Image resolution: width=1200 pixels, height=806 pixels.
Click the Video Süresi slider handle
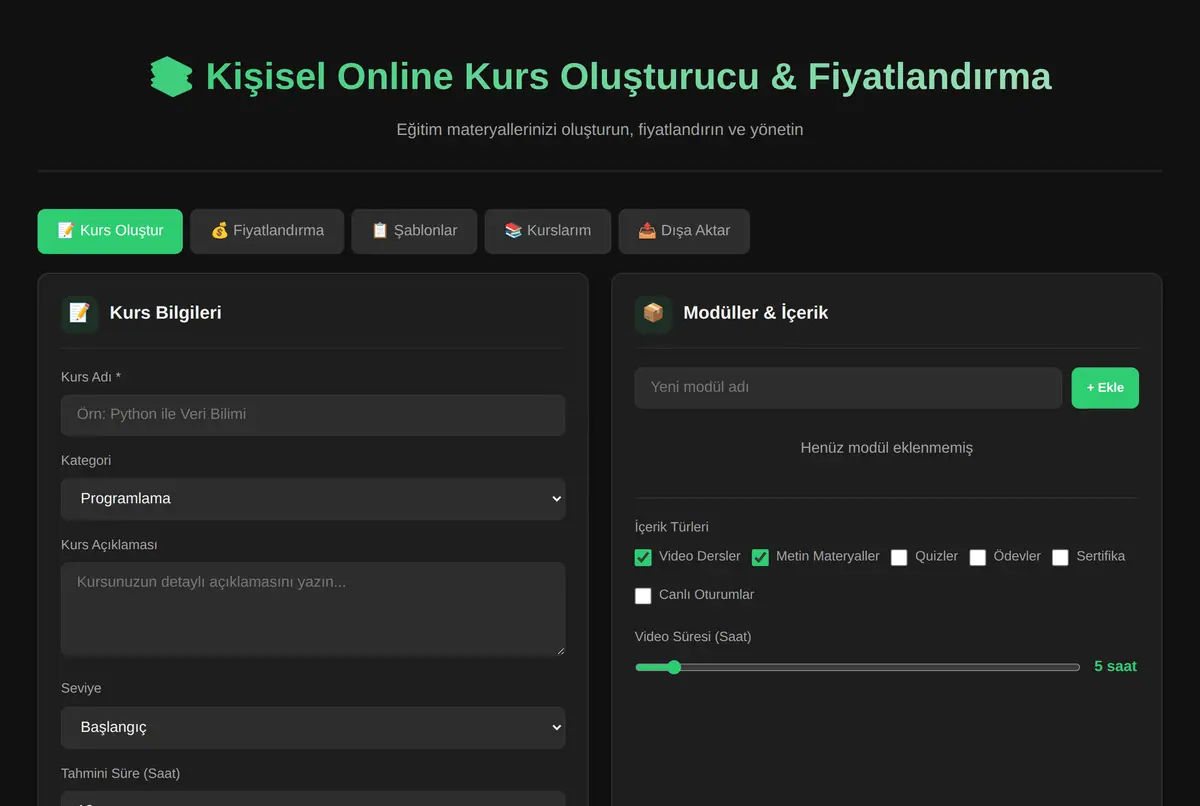(x=673, y=667)
